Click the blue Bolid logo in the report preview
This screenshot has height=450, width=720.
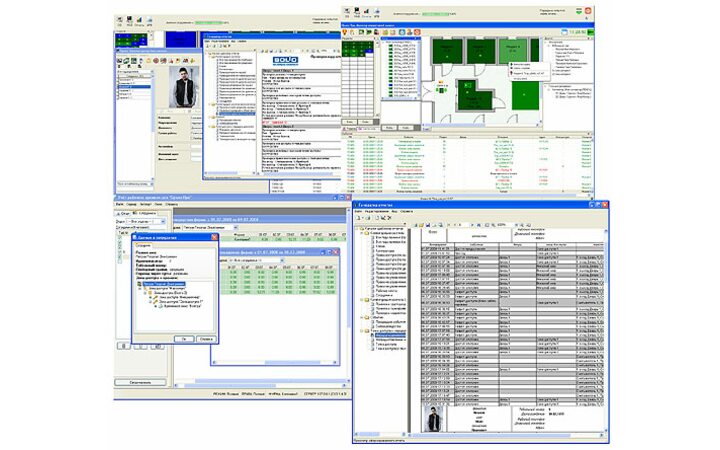(x=285, y=59)
